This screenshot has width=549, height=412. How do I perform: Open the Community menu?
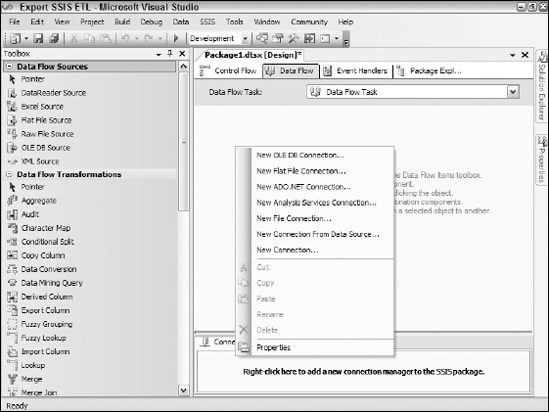[x=309, y=22]
